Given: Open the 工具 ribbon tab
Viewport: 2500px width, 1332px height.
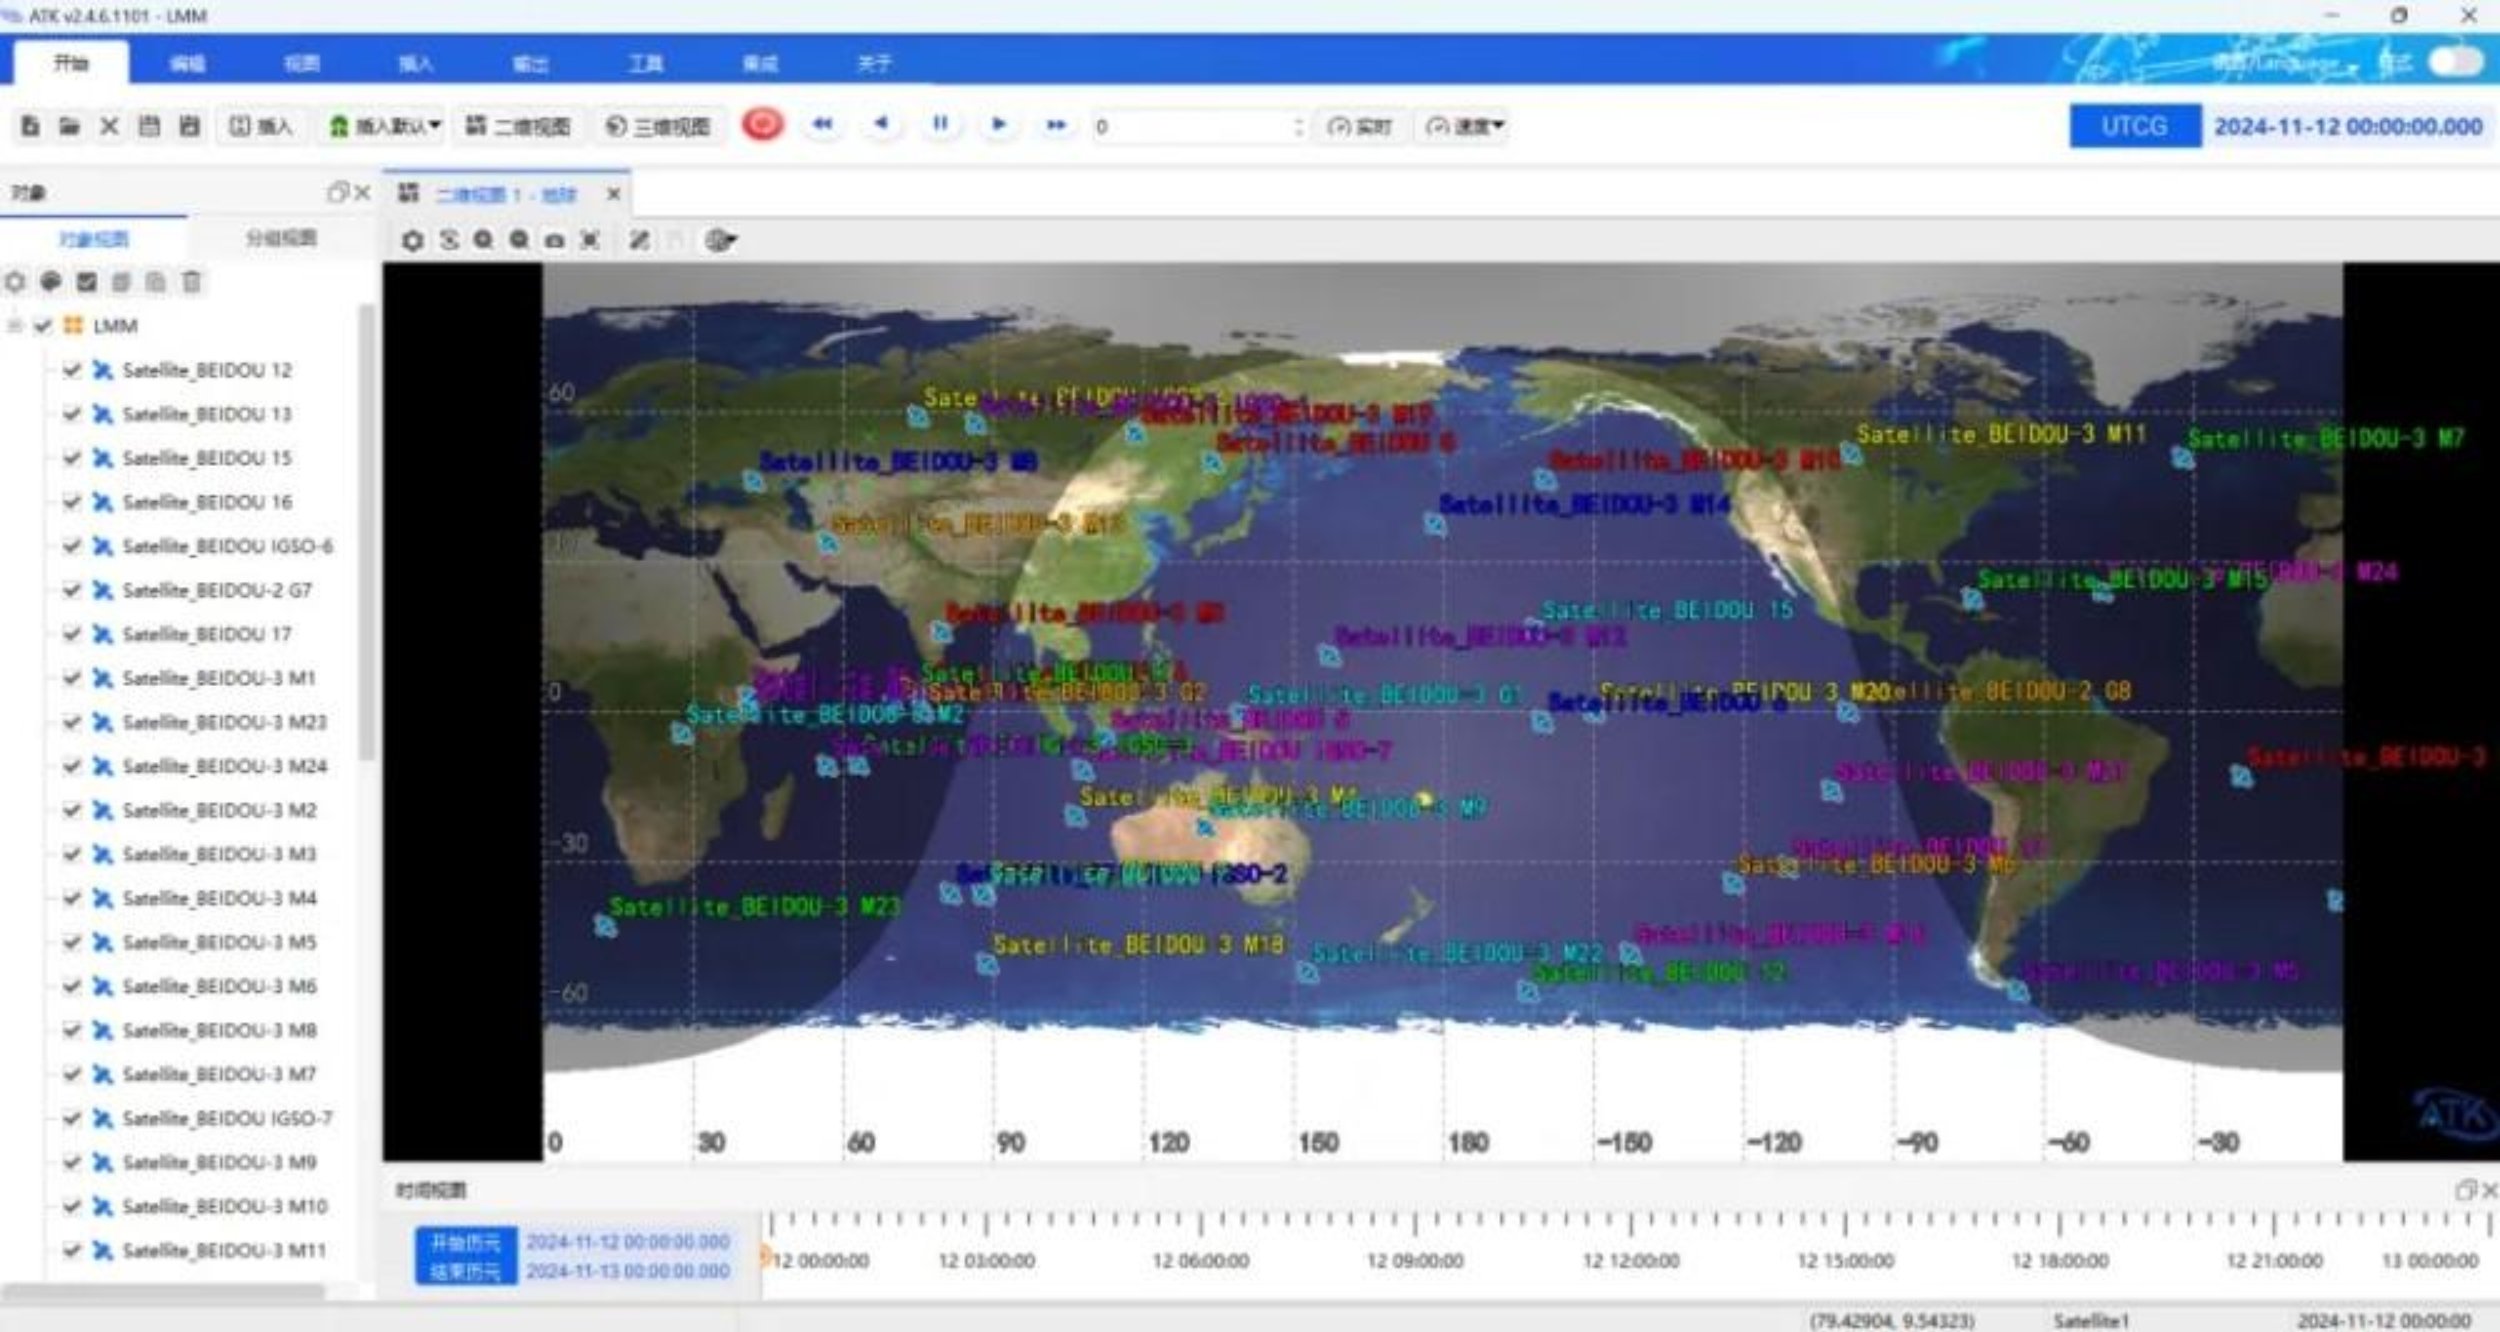Looking at the screenshot, I should click(x=646, y=64).
